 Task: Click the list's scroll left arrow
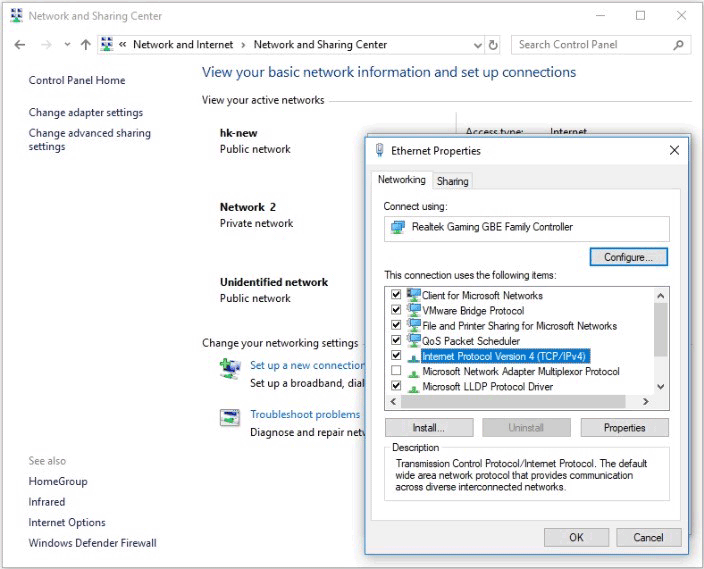[x=393, y=401]
